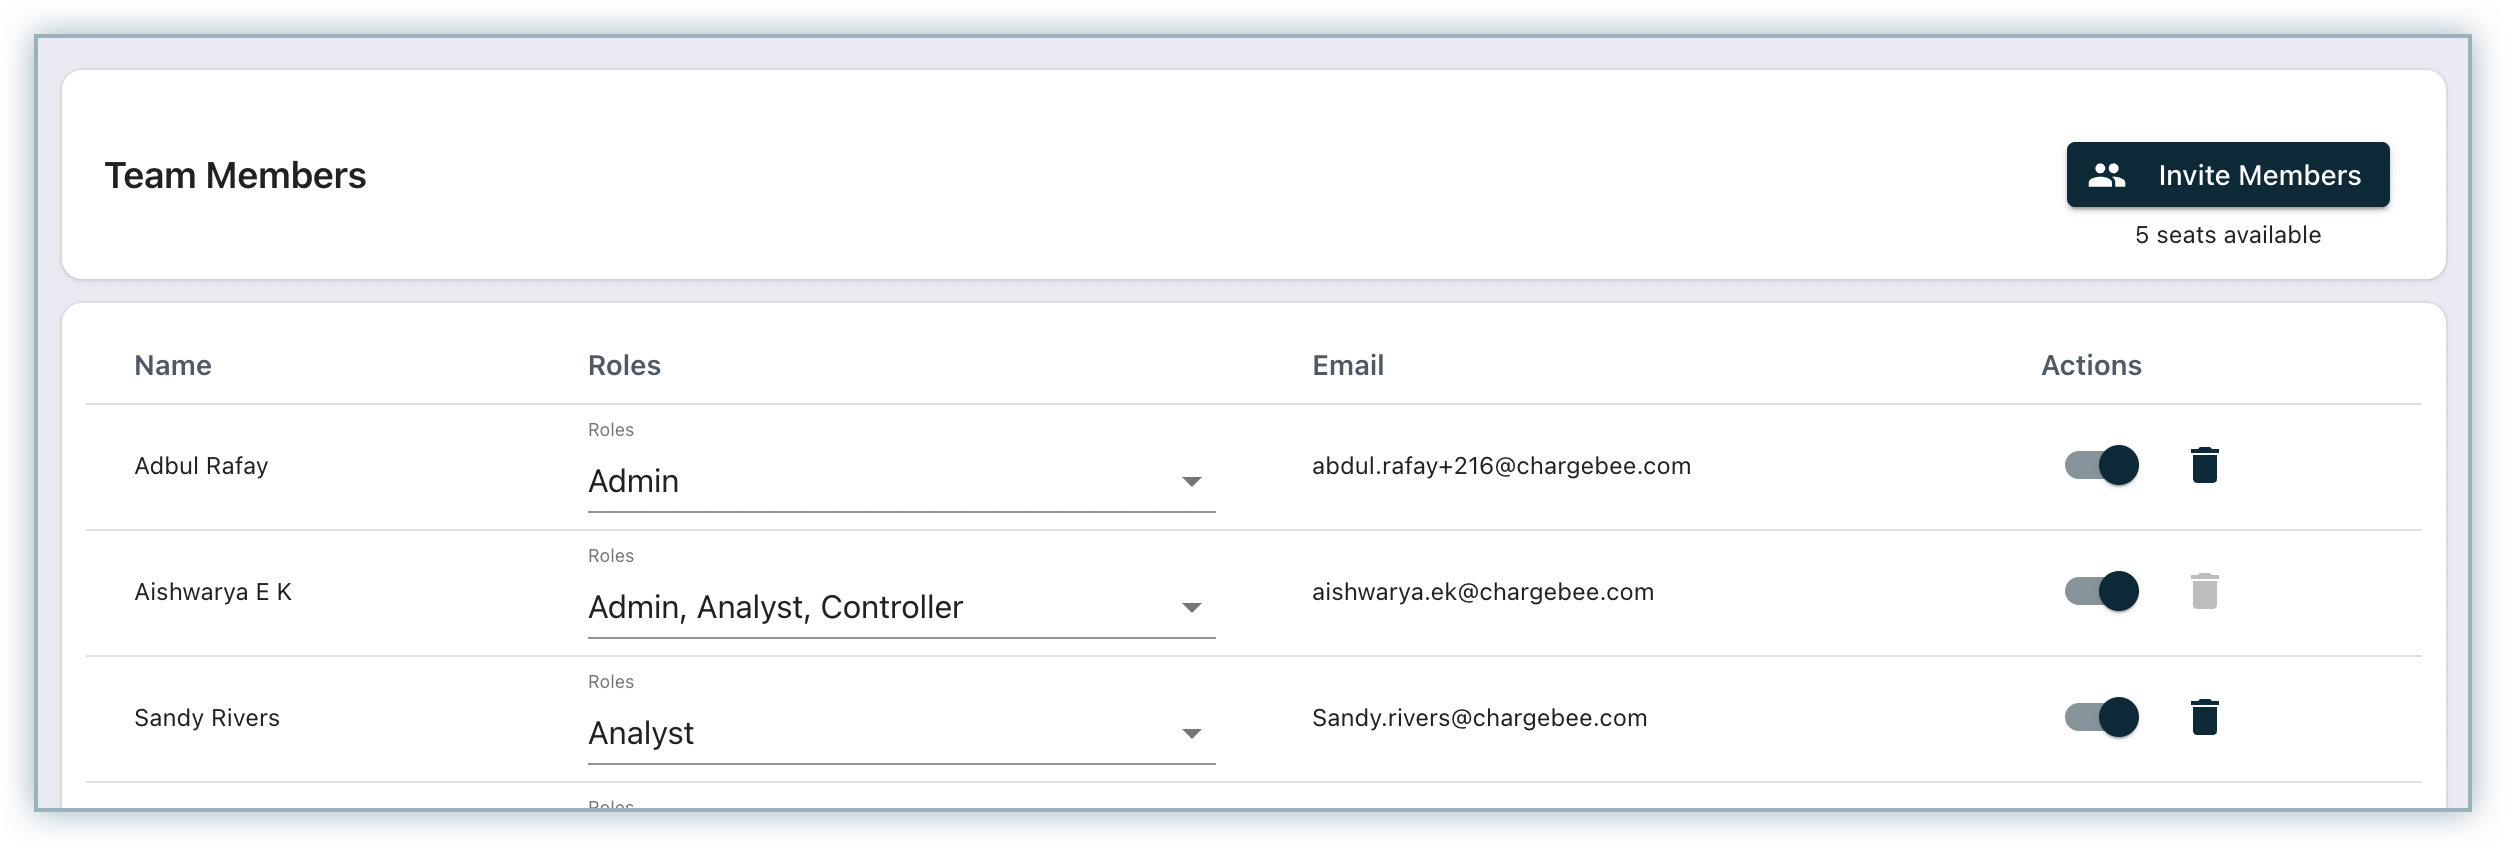
Task: Toggle Sandy Rivers' account switch
Action: click(x=2101, y=718)
